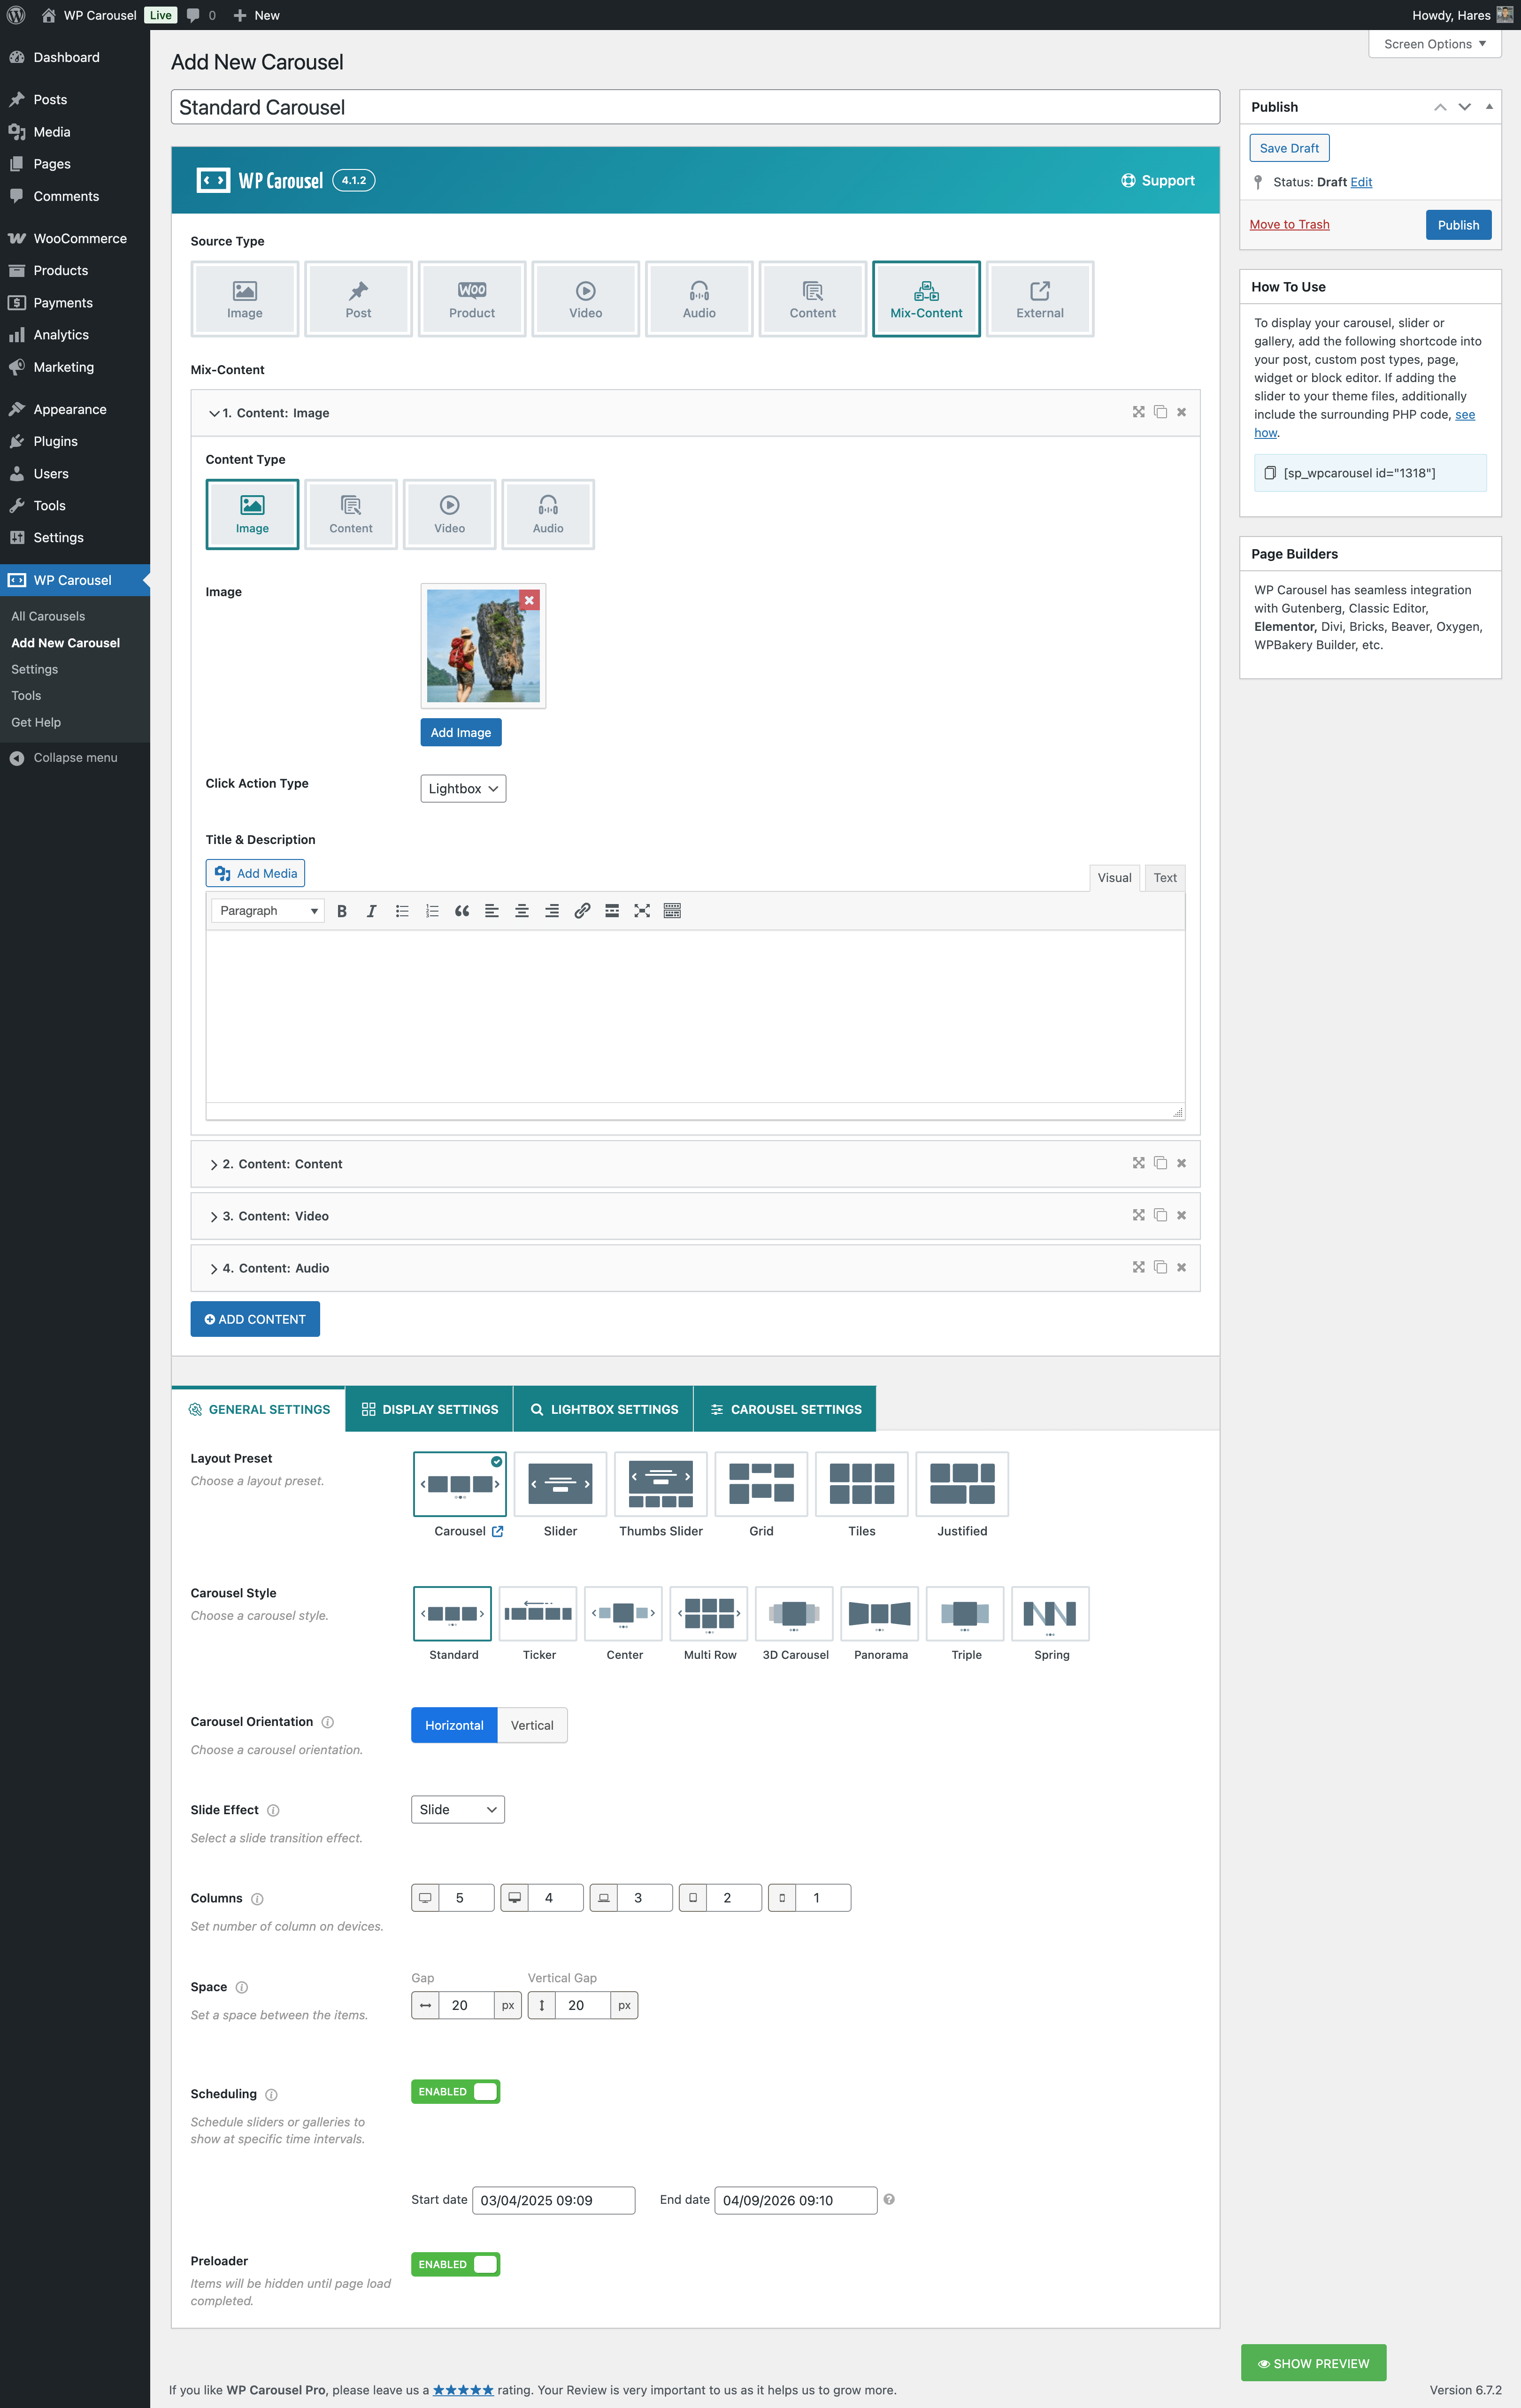Select the Image content type
The height and width of the screenshot is (2408, 1521).
point(252,514)
